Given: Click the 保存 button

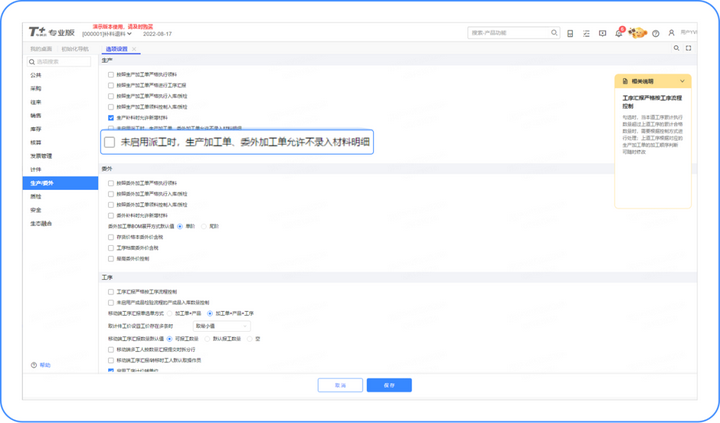Looking at the screenshot, I should pyautogui.click(x=389, y=385).
